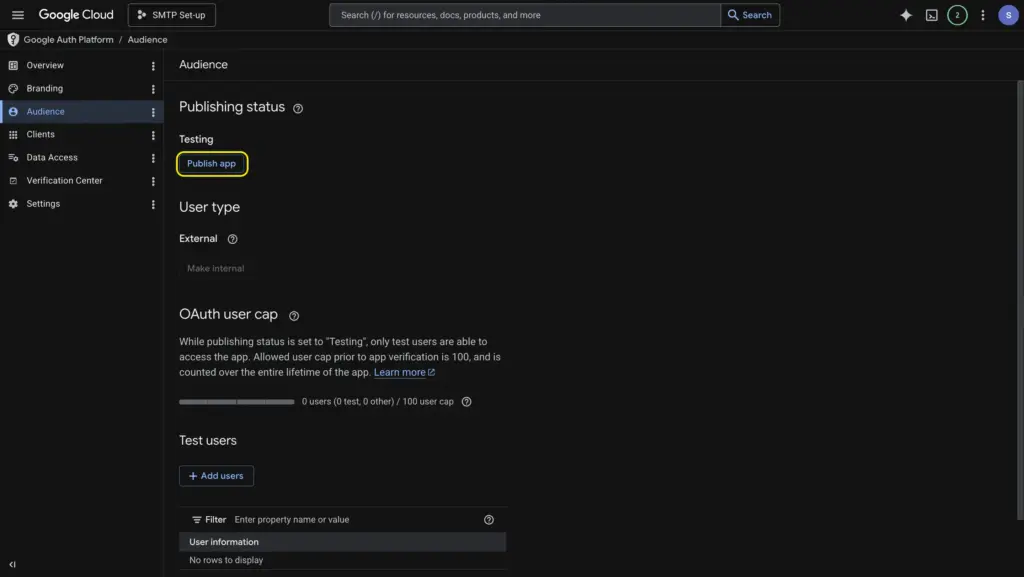The width and height of the screenshot is (1024, 577).
Task: Open more options for Settings
Action: pyautogui.click(x=153, y=204)
